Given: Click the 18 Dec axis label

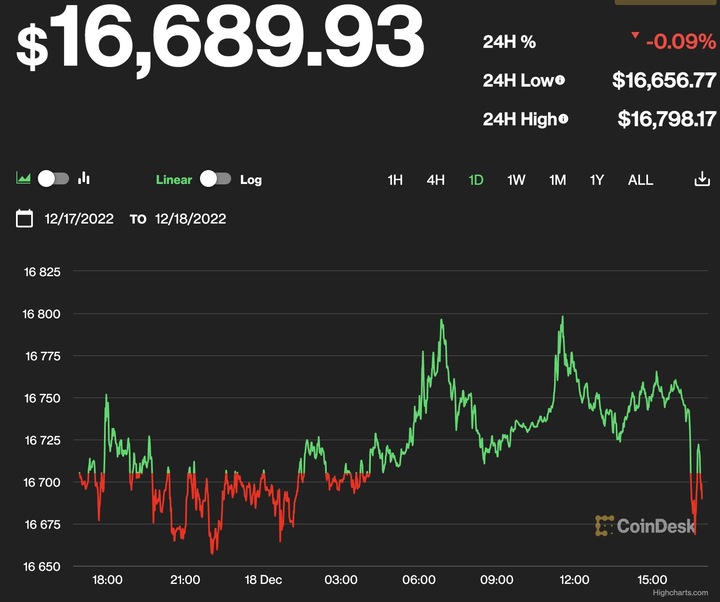Looking at the screenshot, I should [263, 580].
